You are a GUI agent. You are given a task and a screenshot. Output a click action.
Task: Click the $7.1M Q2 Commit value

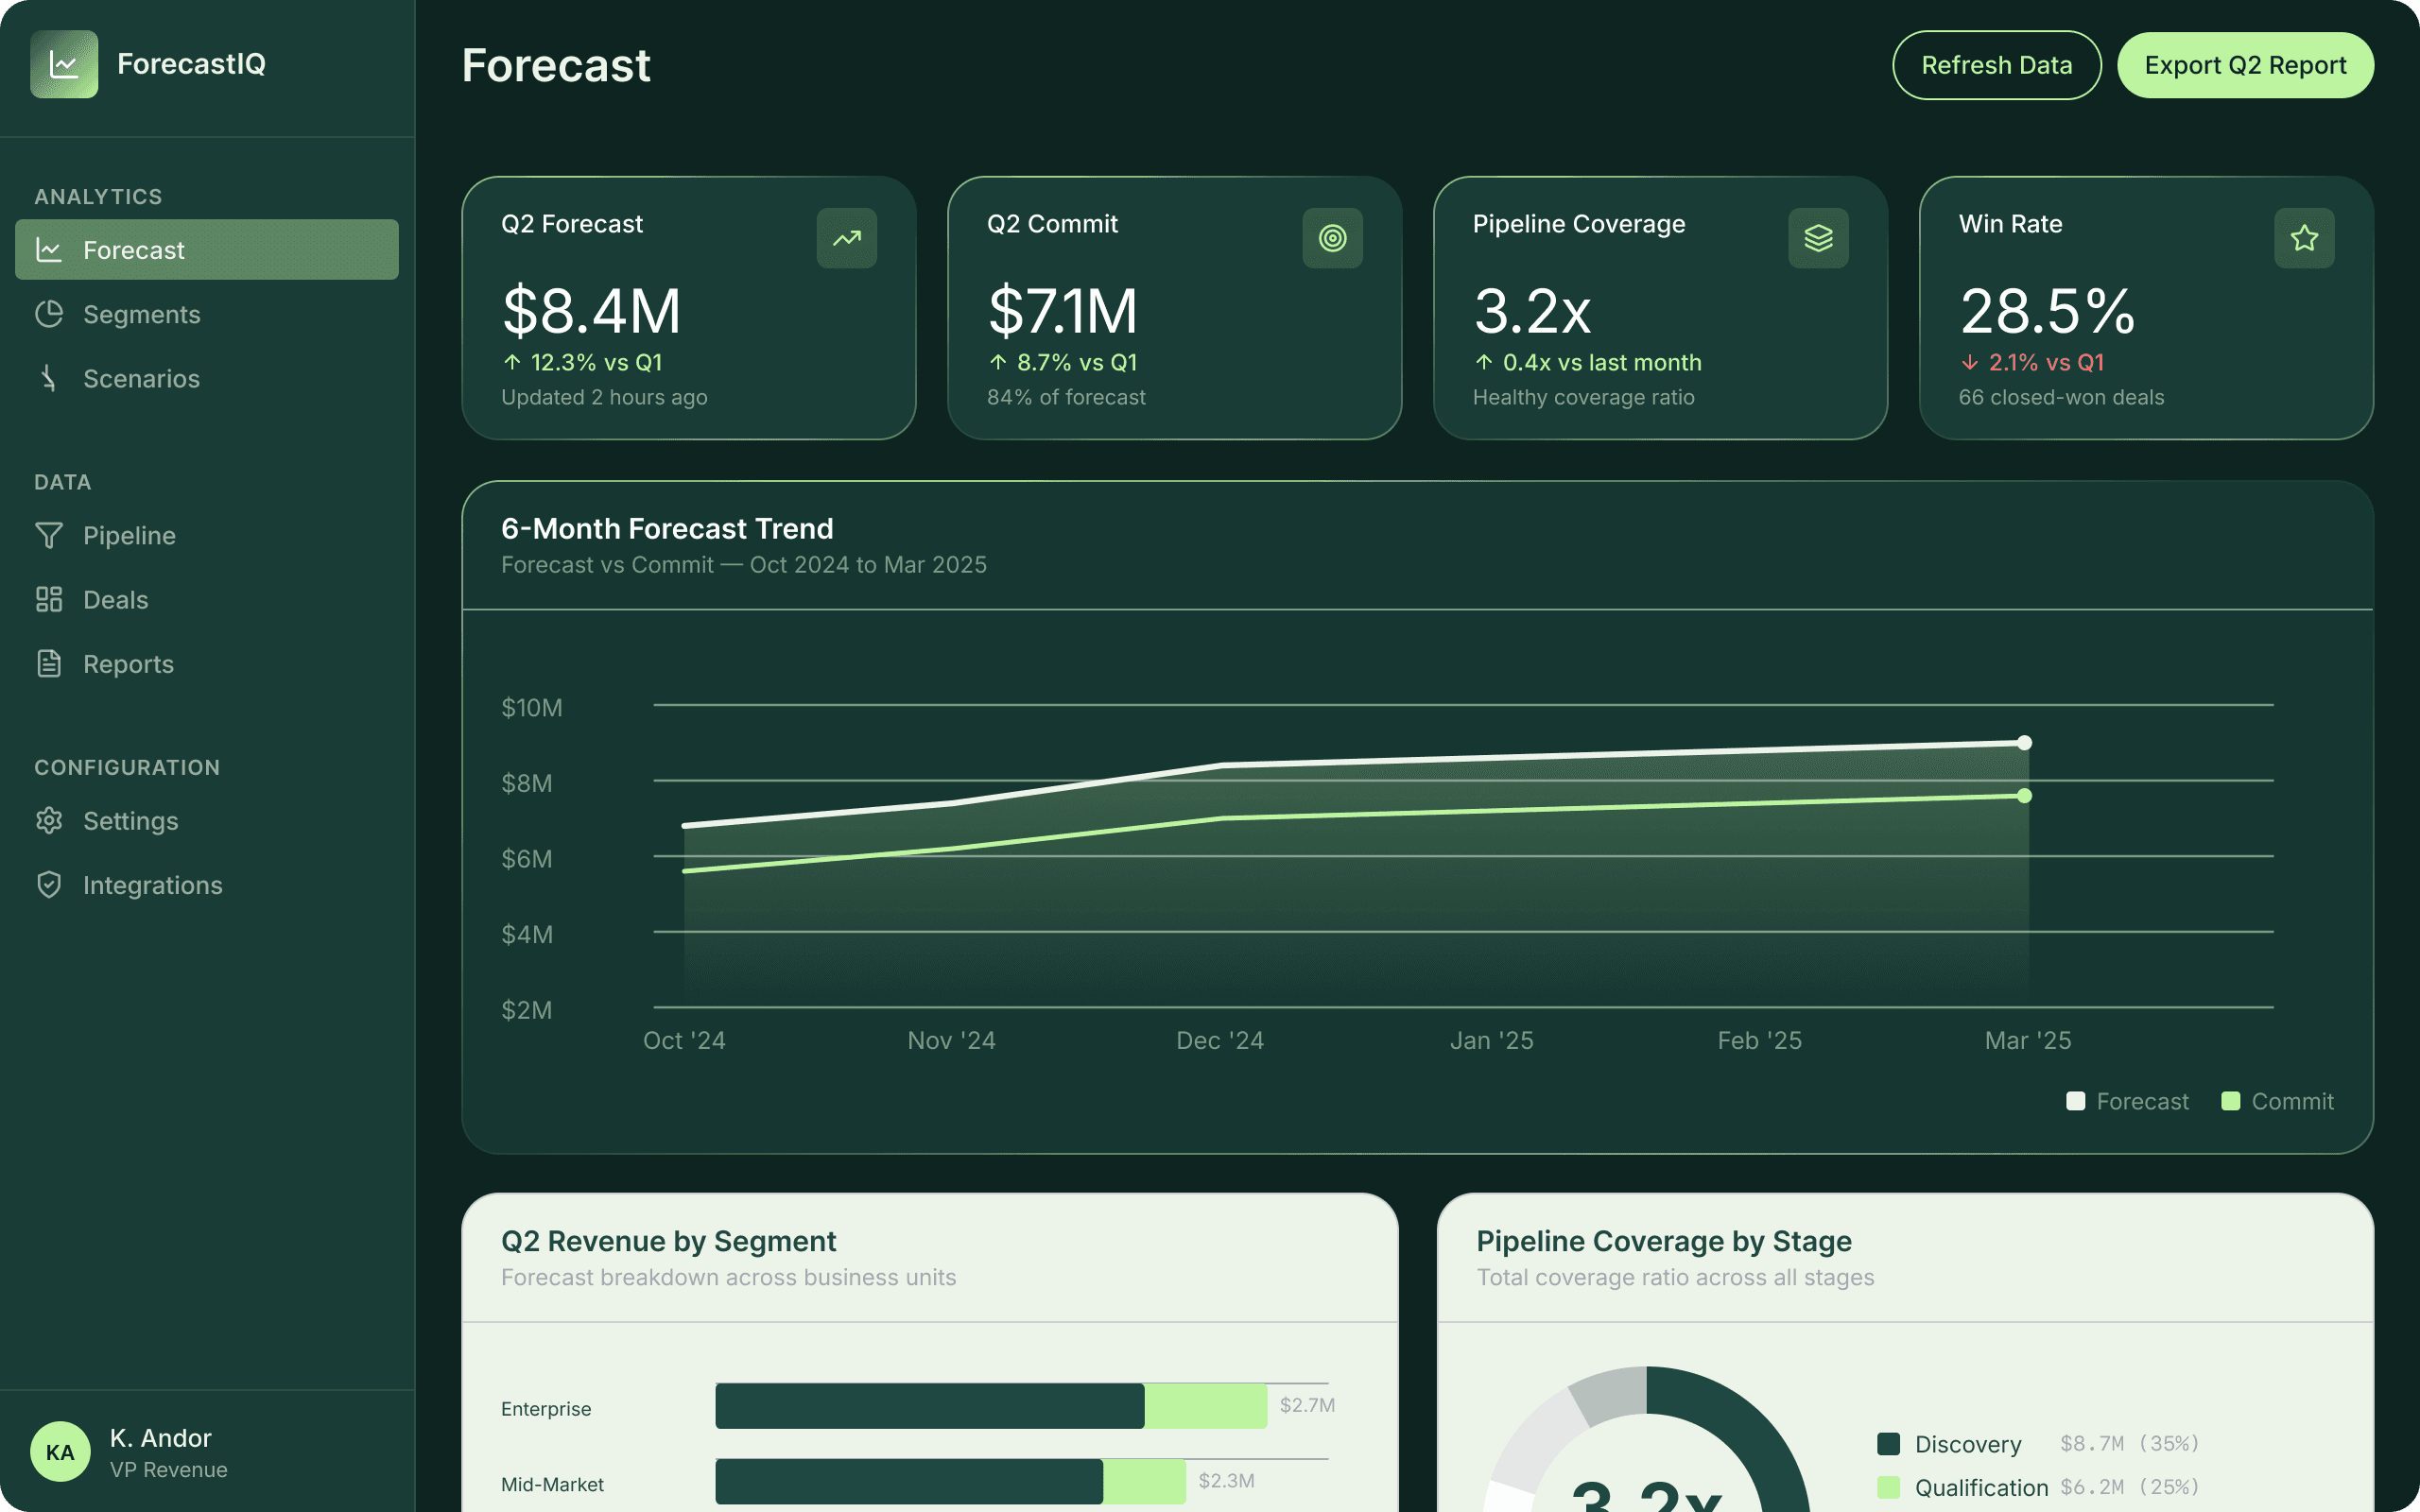coord(1062,310)
